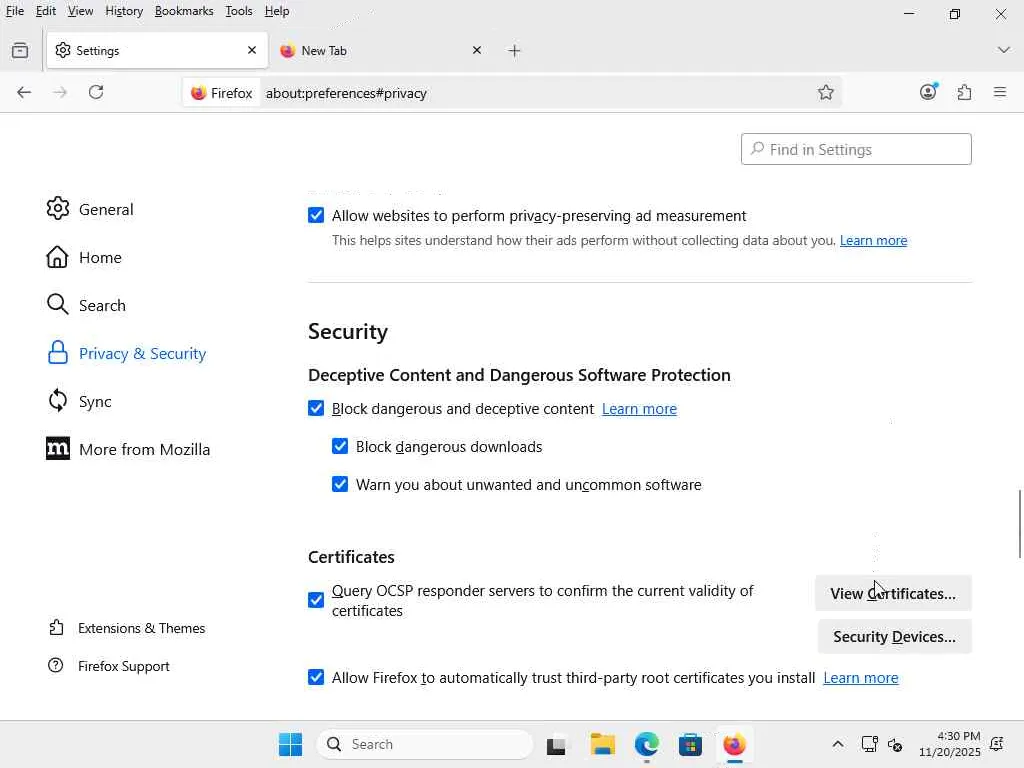
Task: Open the list all tabs view
Action: (20, 50)
